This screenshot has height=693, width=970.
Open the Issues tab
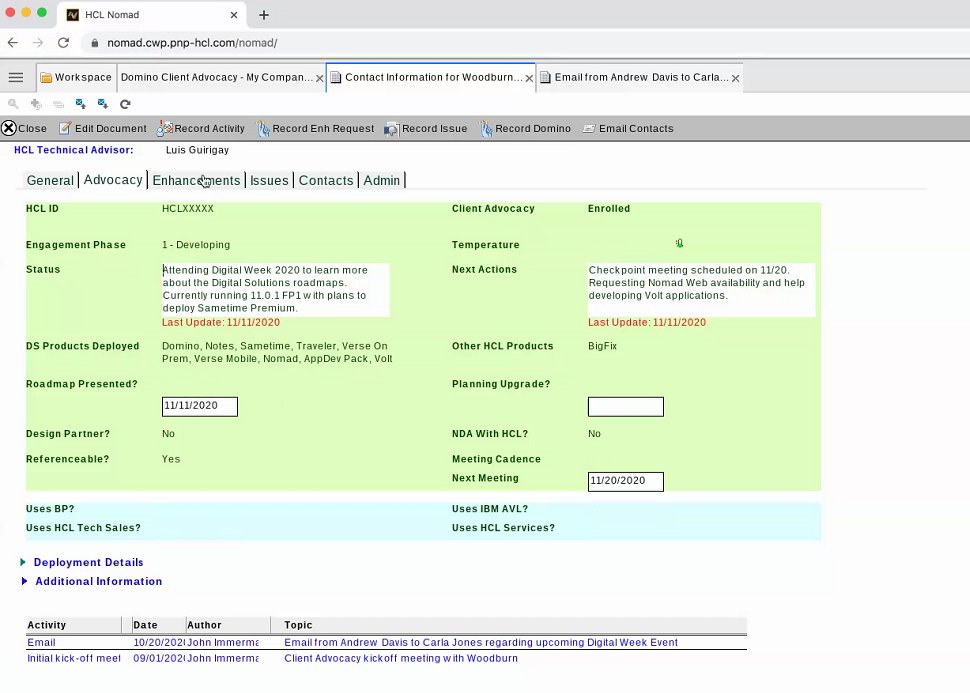click(269, 181)
